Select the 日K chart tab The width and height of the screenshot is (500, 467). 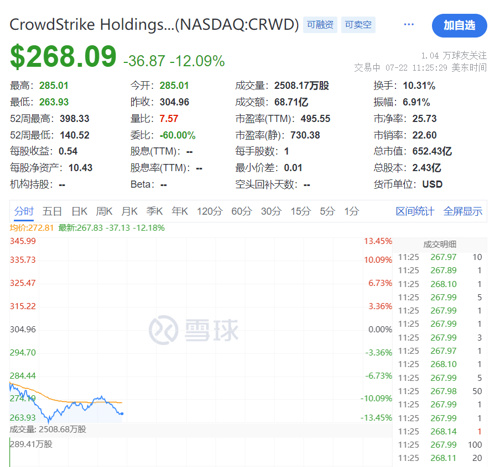tap(79, 211)
